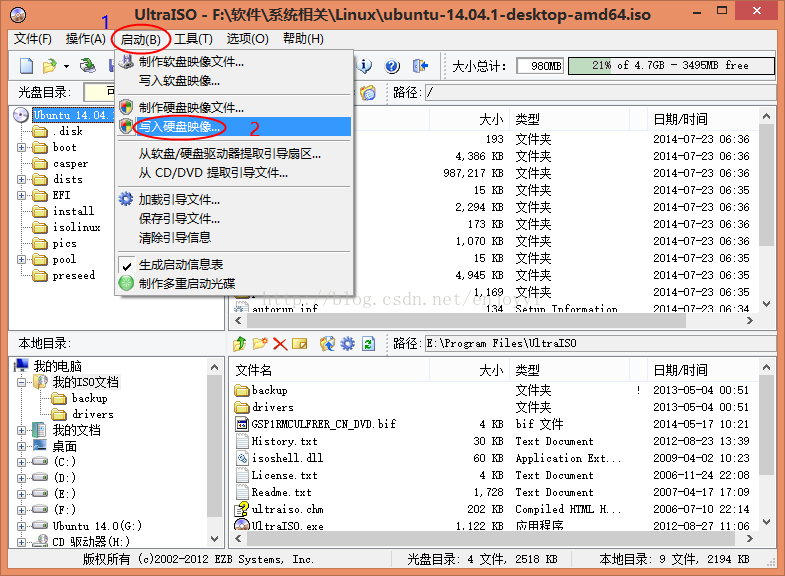Click the exit door icon in toolbar
This screenshot has height=576, width=785.
coord(420,66)
